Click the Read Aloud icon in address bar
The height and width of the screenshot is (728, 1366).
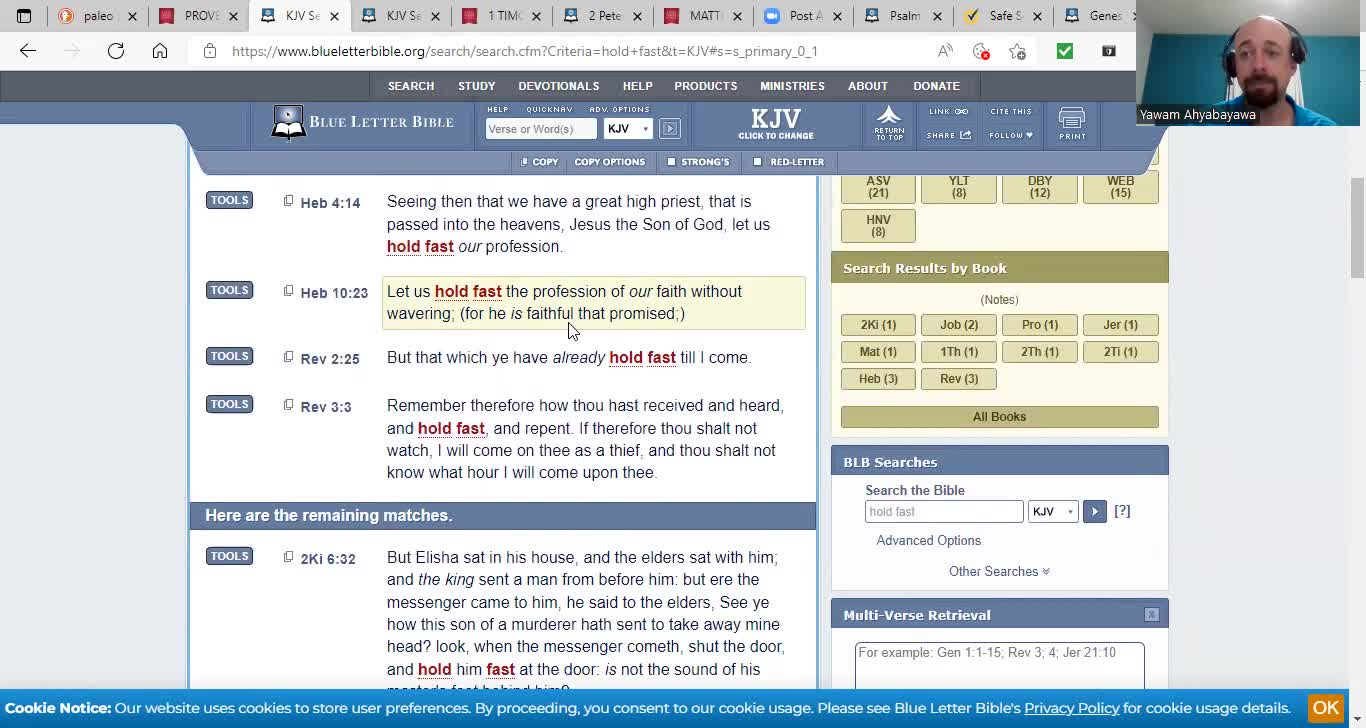pos(945,51)
